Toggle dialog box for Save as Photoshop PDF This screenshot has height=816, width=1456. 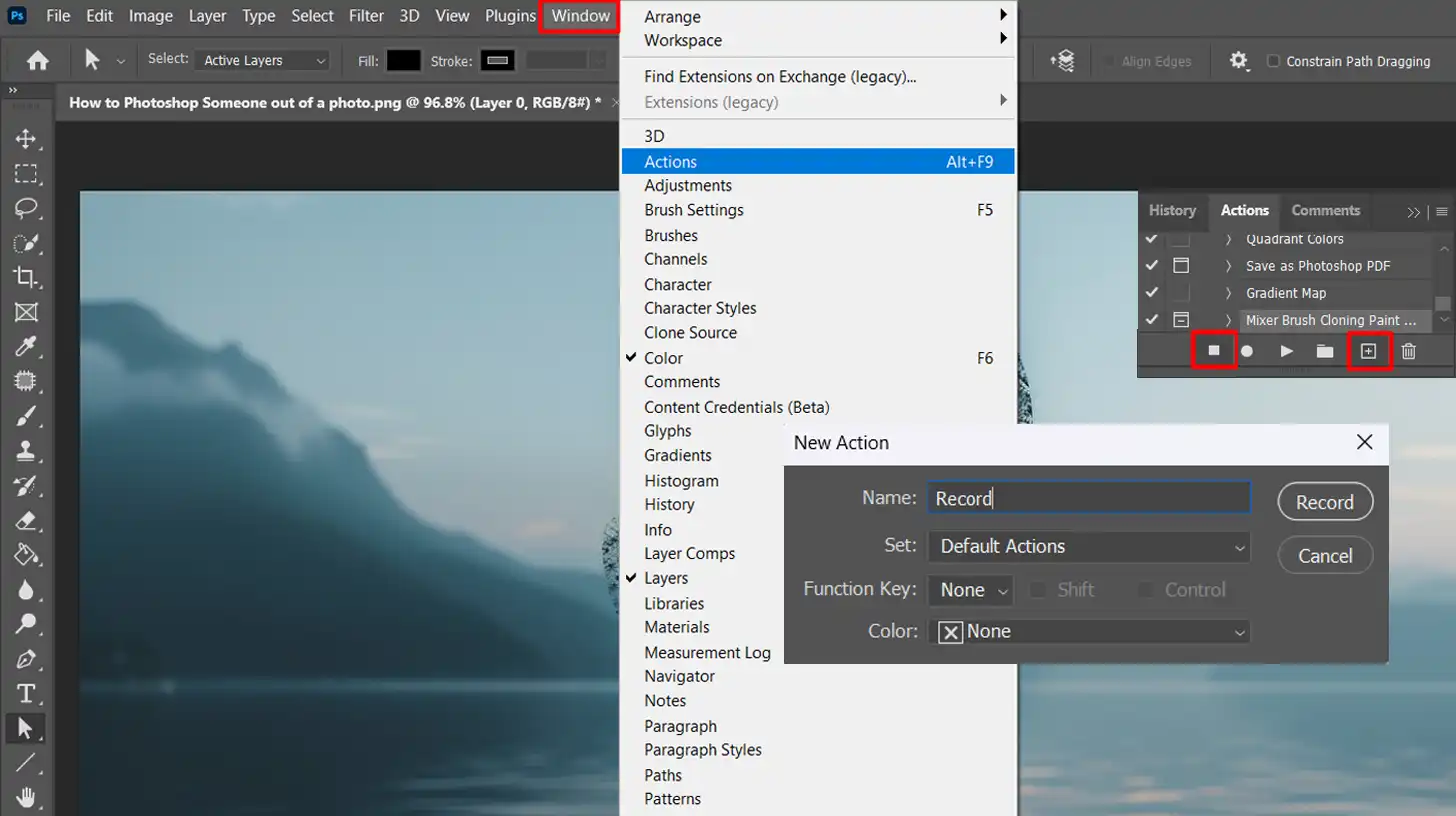(1181, 265)
